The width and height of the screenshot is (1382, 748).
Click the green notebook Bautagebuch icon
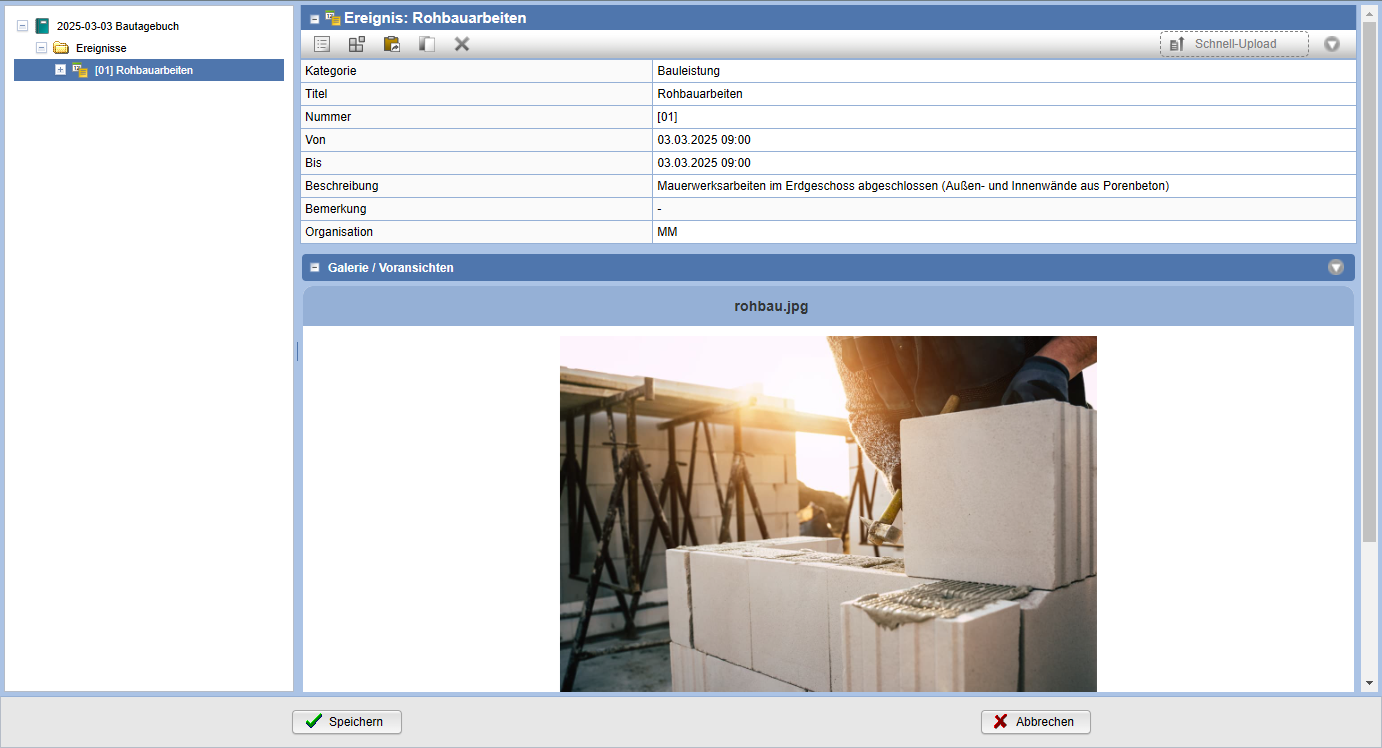[x=42, y=26]
